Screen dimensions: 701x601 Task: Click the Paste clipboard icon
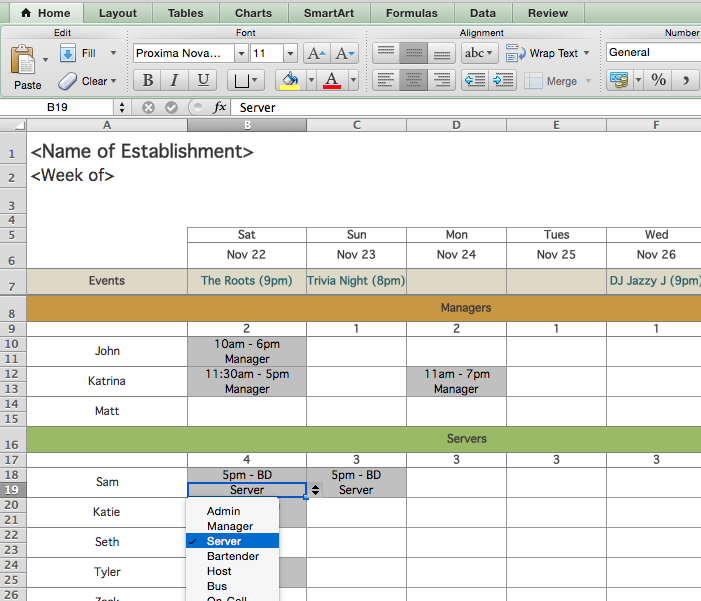(x=22, y=59)
